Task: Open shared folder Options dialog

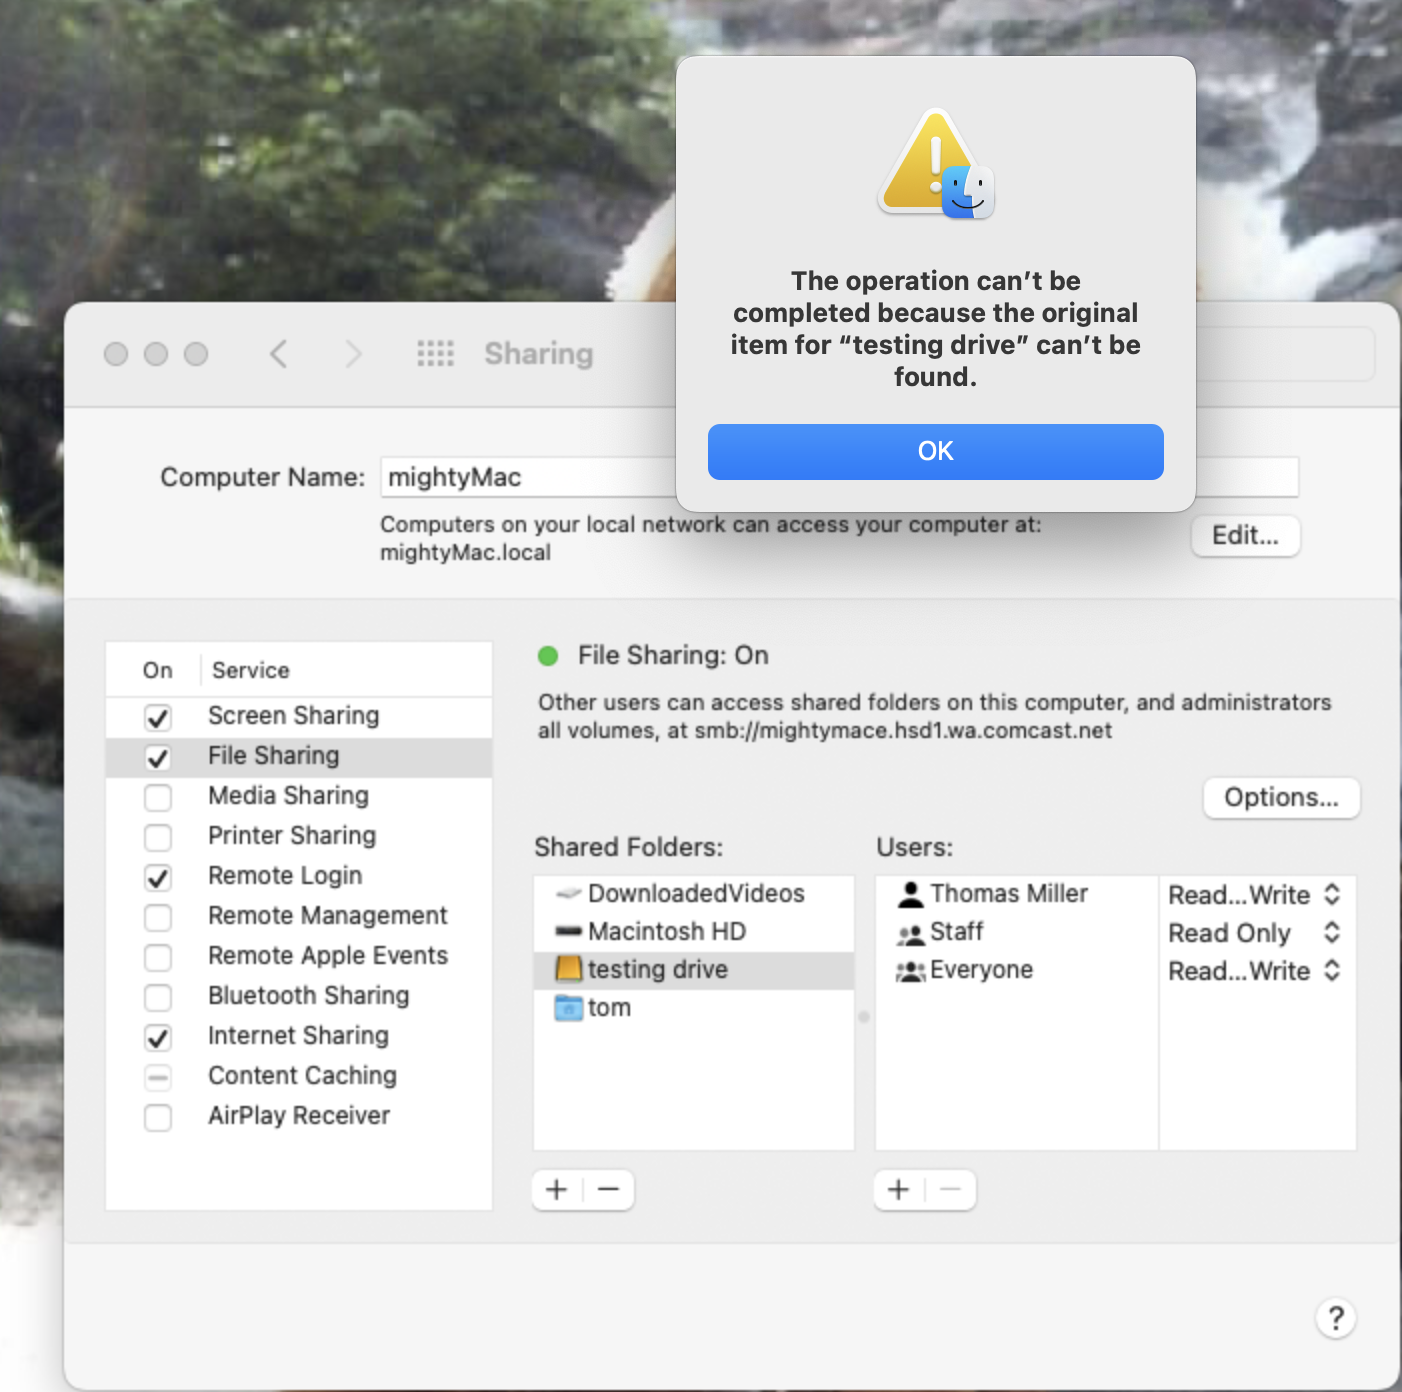Action: (1281, 798)
